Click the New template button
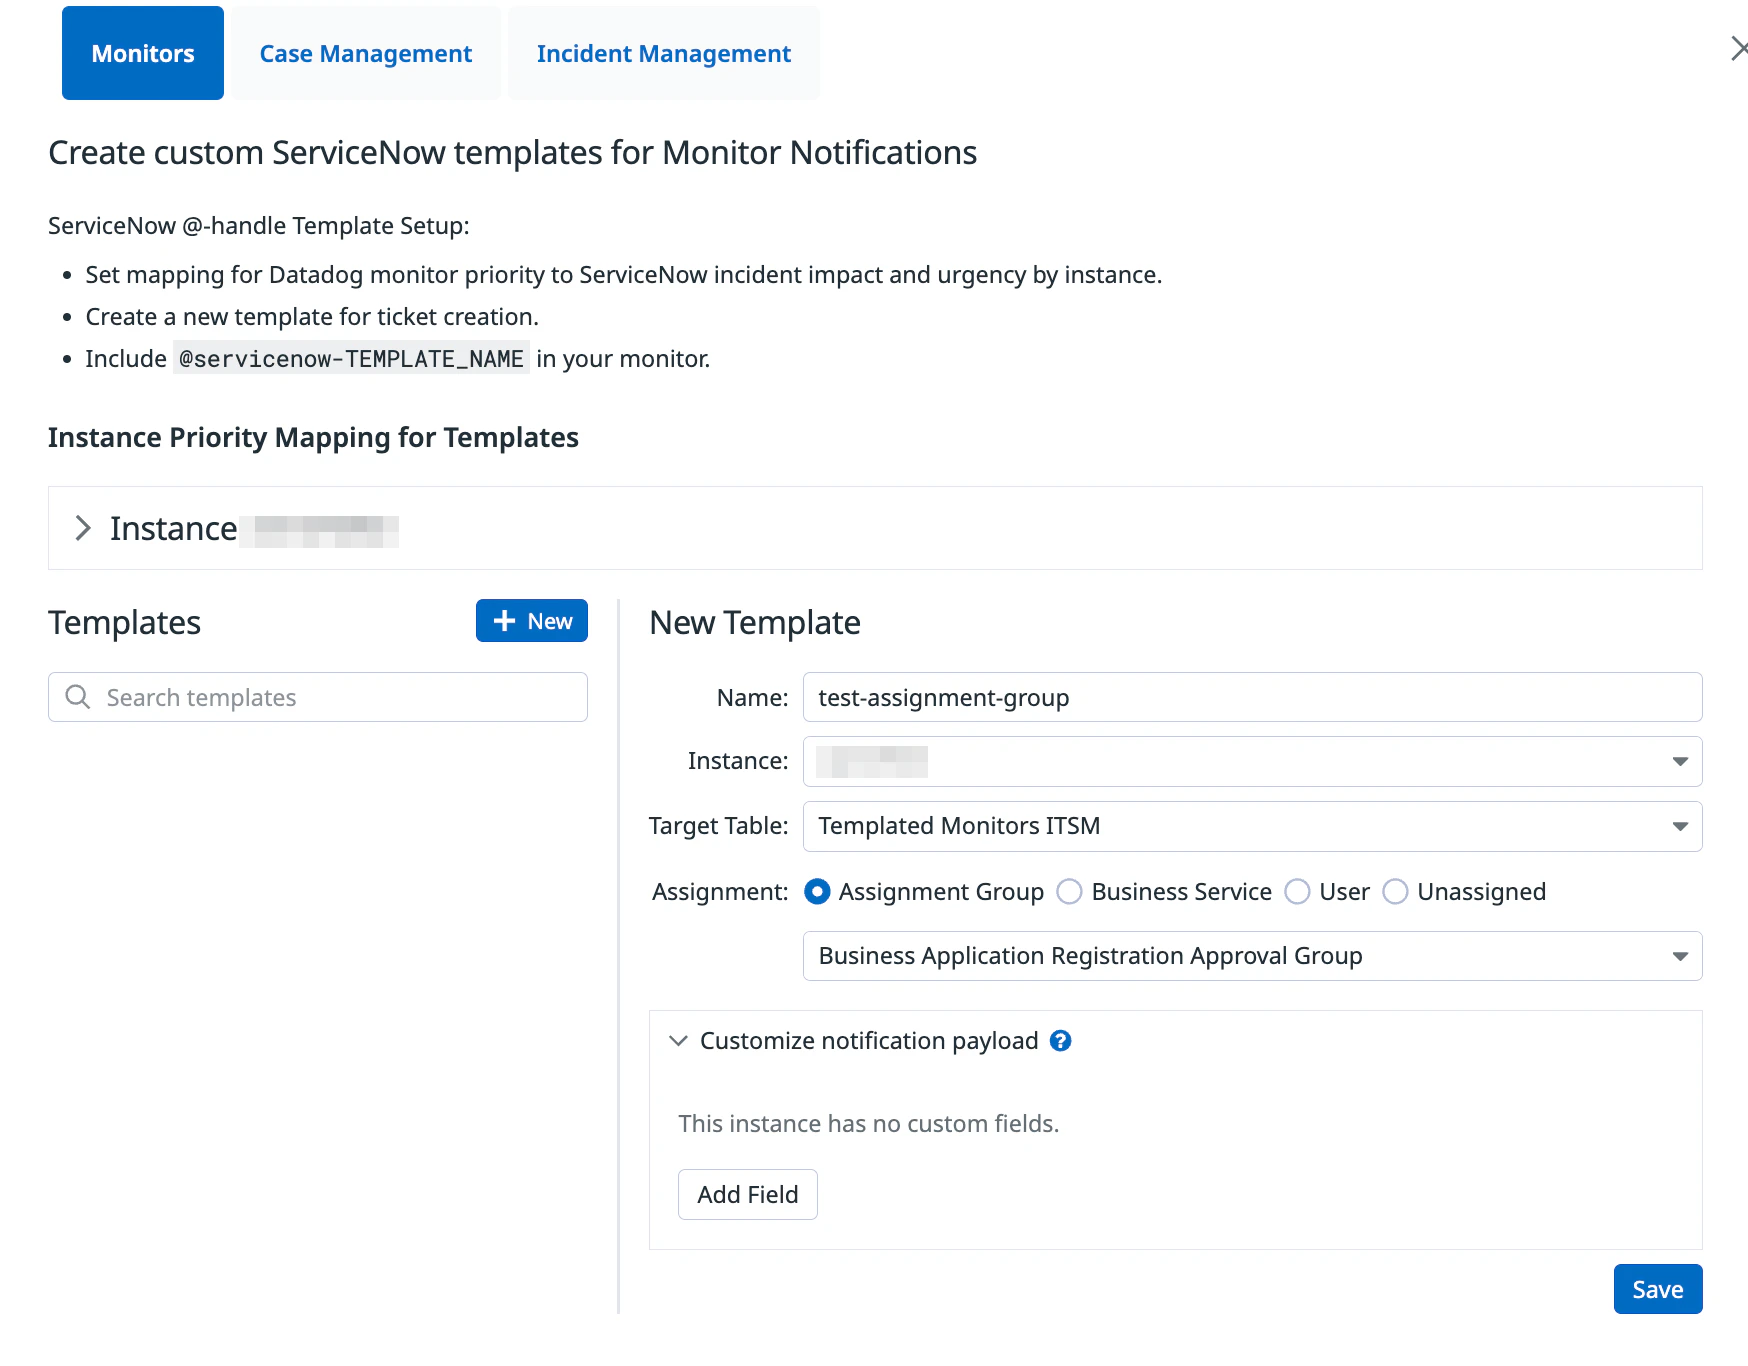The image size is (1748, 1366). click(532, 621)
